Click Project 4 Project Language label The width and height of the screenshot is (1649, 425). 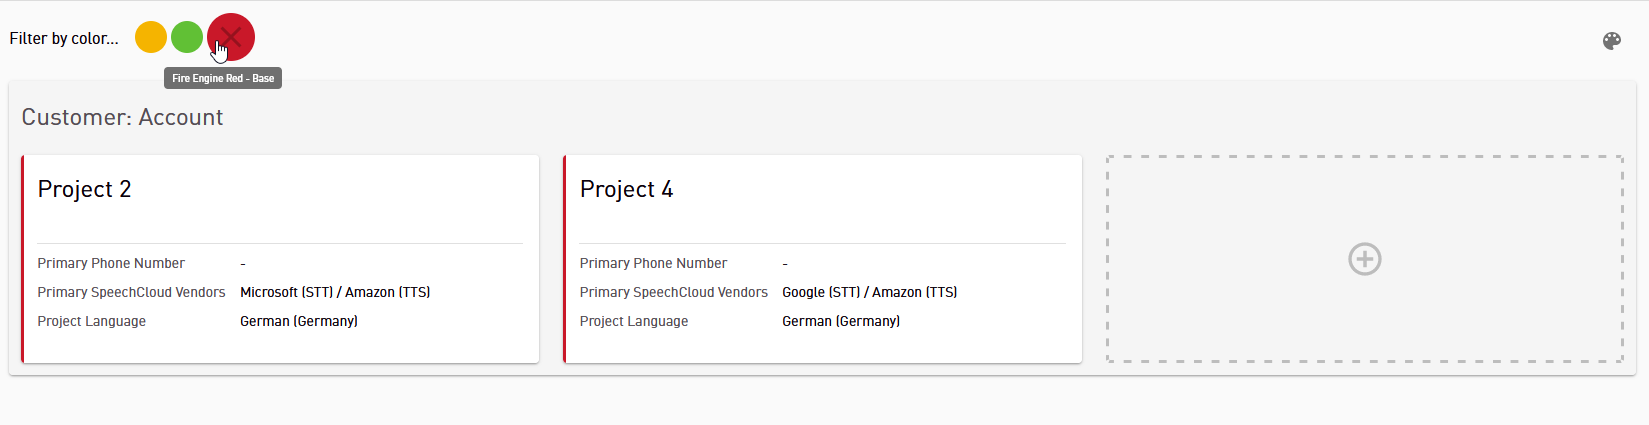click(634, 321)
